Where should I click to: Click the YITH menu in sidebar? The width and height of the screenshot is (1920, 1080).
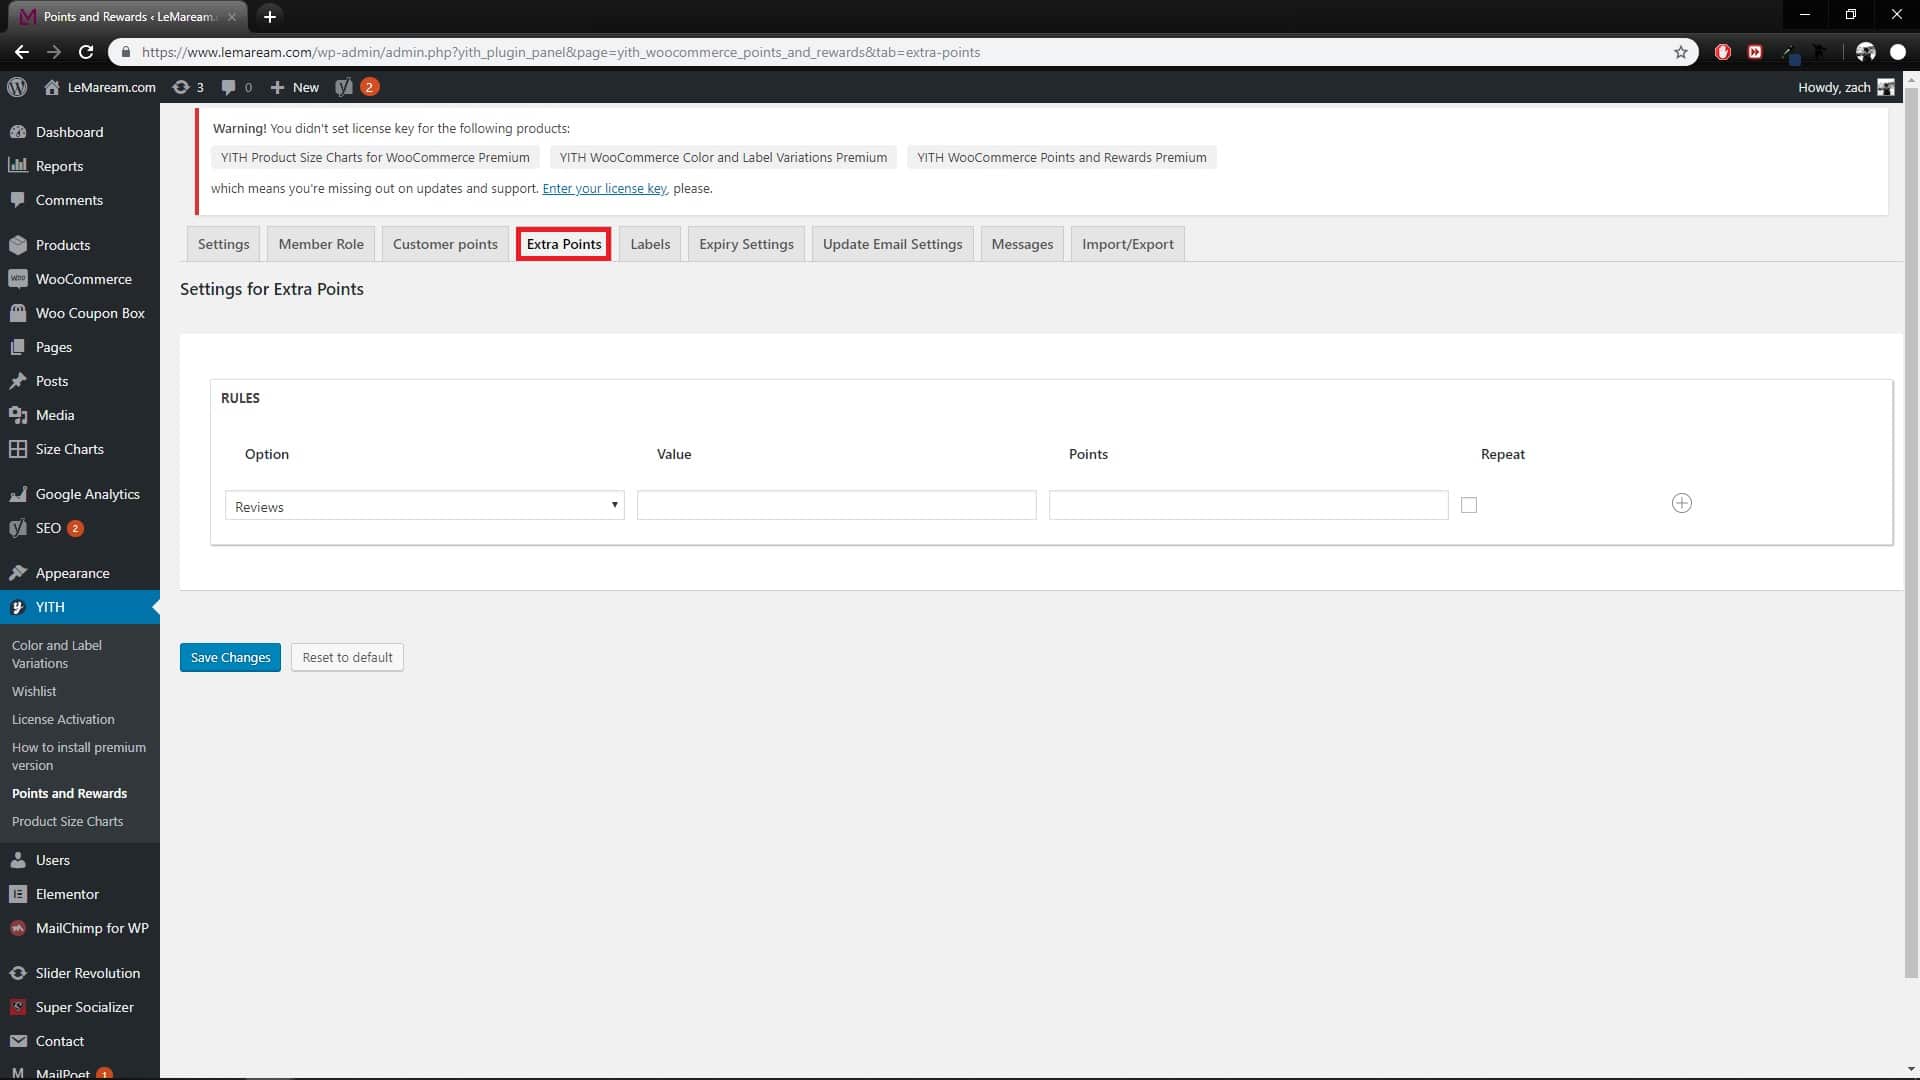coord(80,607)
